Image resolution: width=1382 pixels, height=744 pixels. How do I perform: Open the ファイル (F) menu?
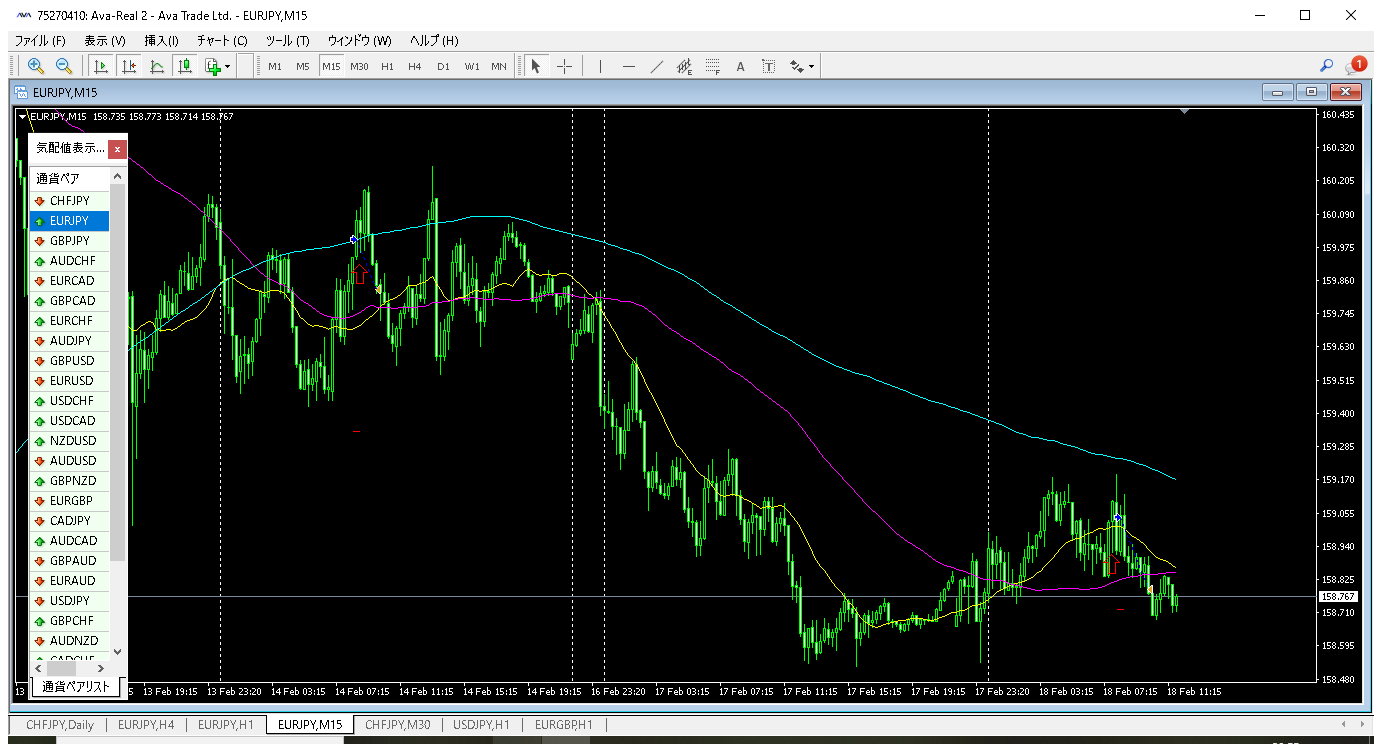click(x=40, y=41)
